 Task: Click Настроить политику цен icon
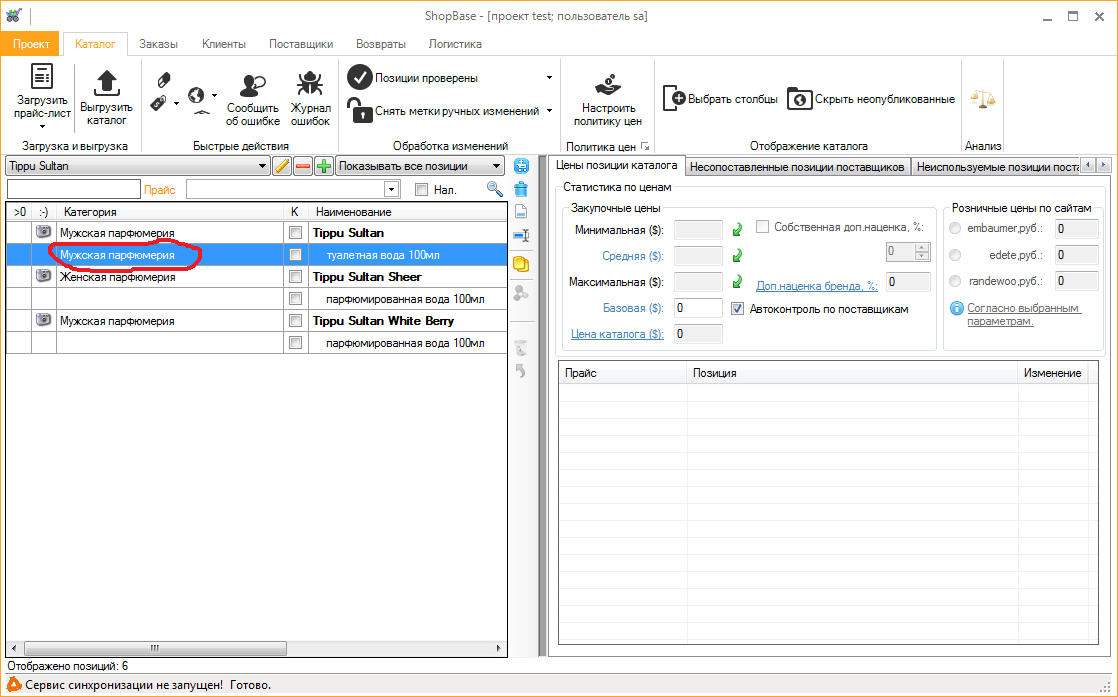(x=610, y=86)
